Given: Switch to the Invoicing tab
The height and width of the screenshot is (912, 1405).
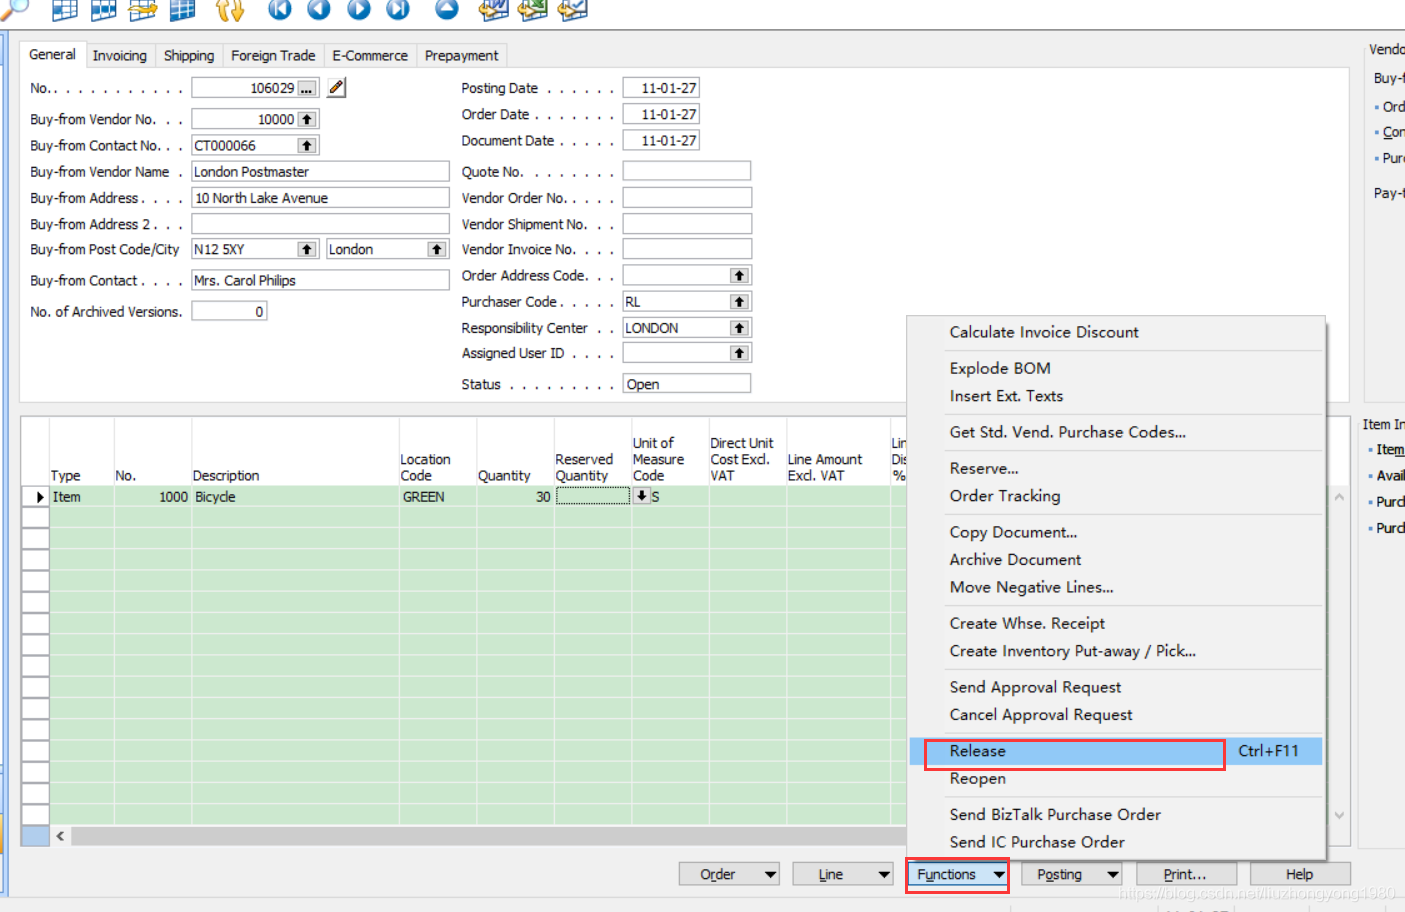Looking at the screenshot, I should click(120, 56).
